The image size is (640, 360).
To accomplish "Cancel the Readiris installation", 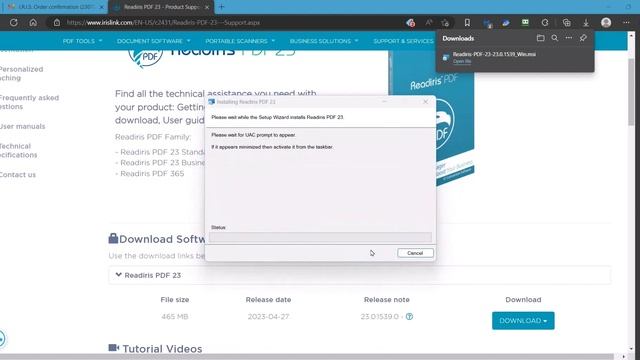I will [415, 253].
